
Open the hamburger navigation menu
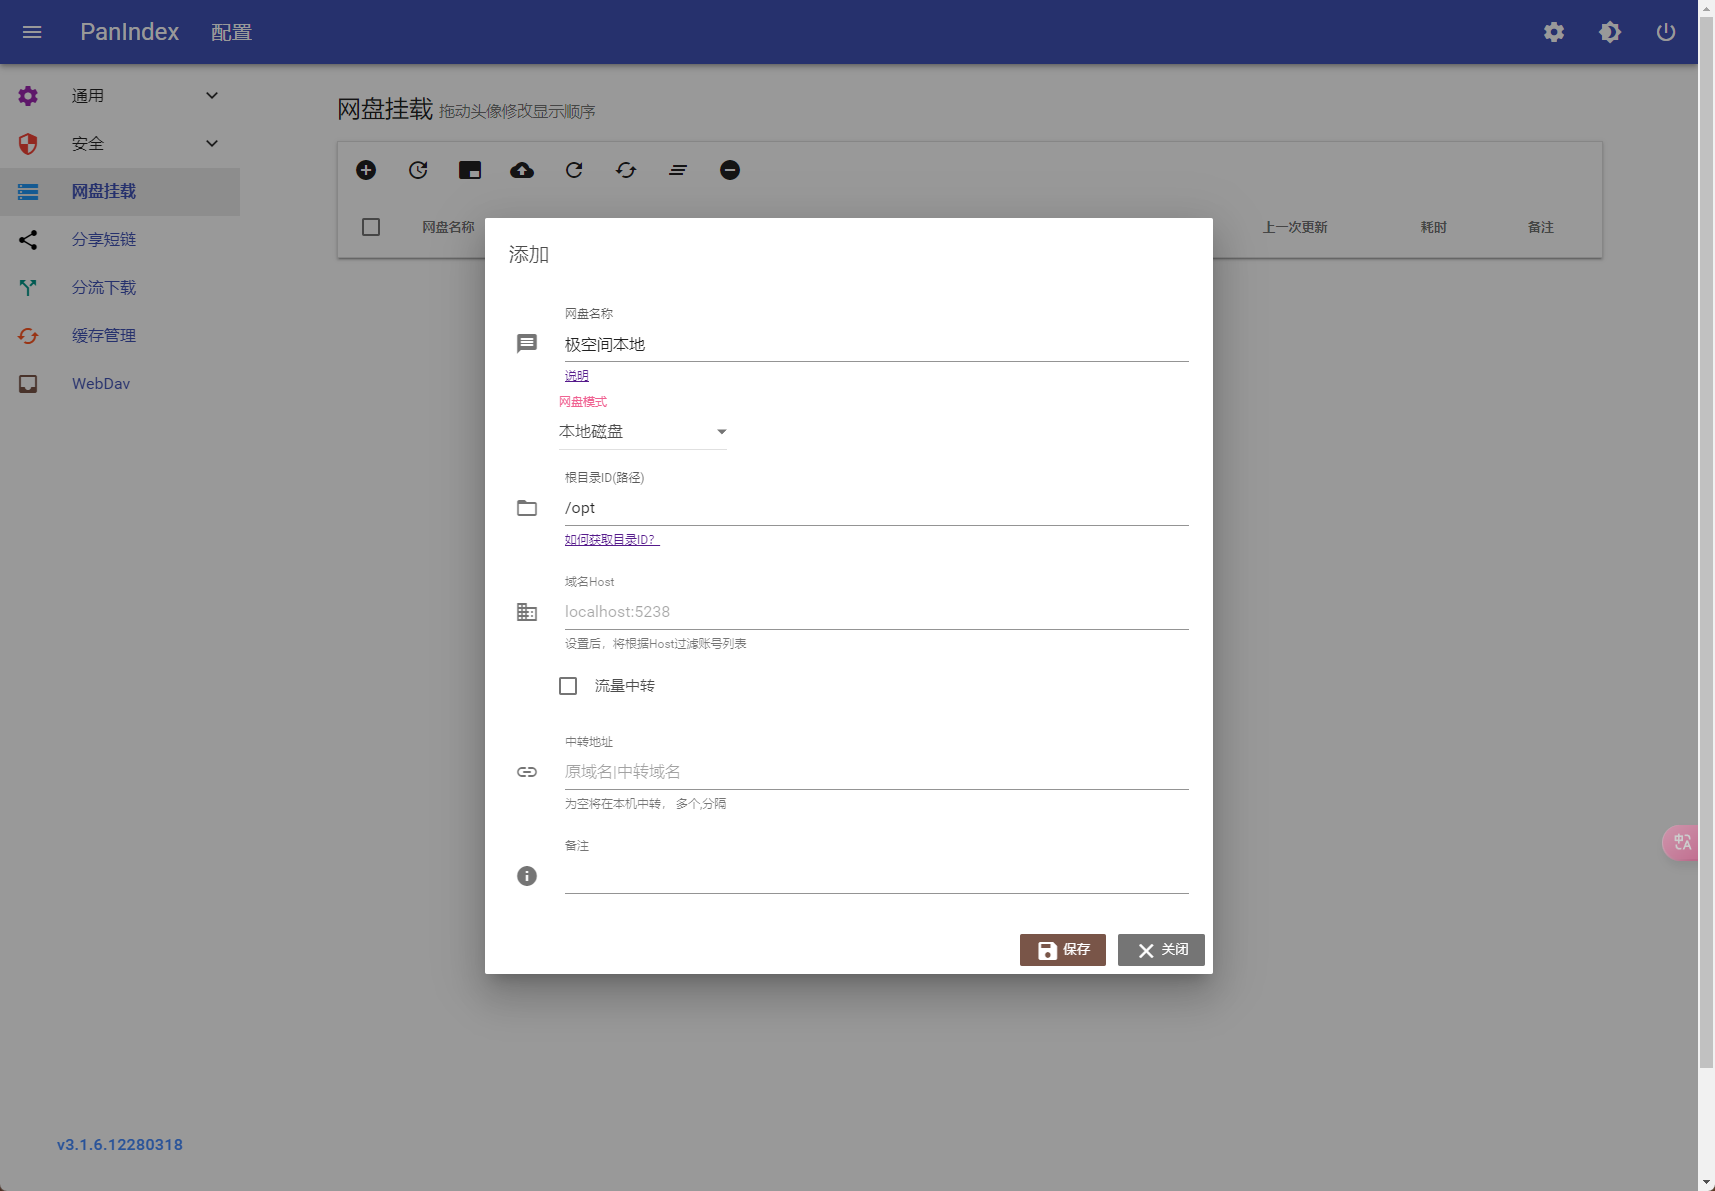coord(32,32)
